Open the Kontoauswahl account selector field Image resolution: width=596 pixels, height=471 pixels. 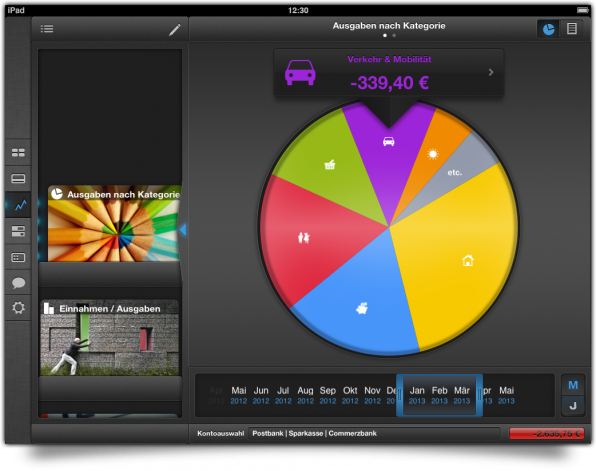tap(374, 433)
